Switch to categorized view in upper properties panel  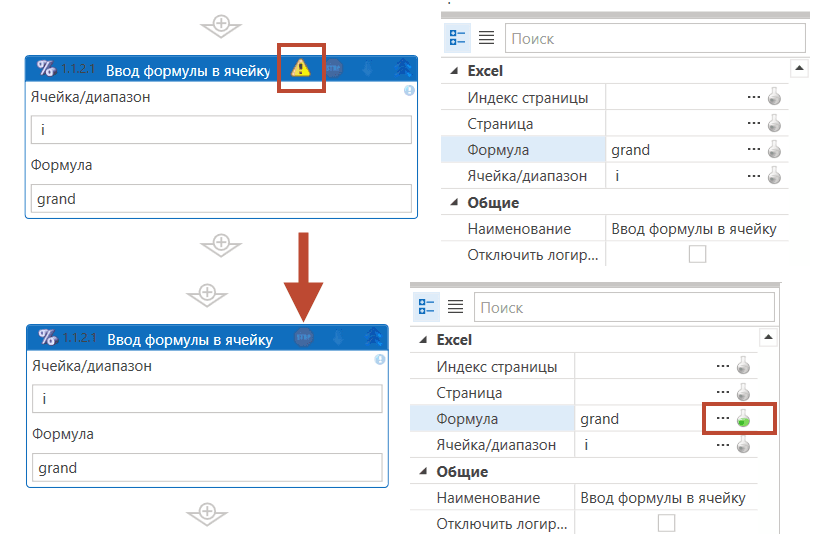458,38
